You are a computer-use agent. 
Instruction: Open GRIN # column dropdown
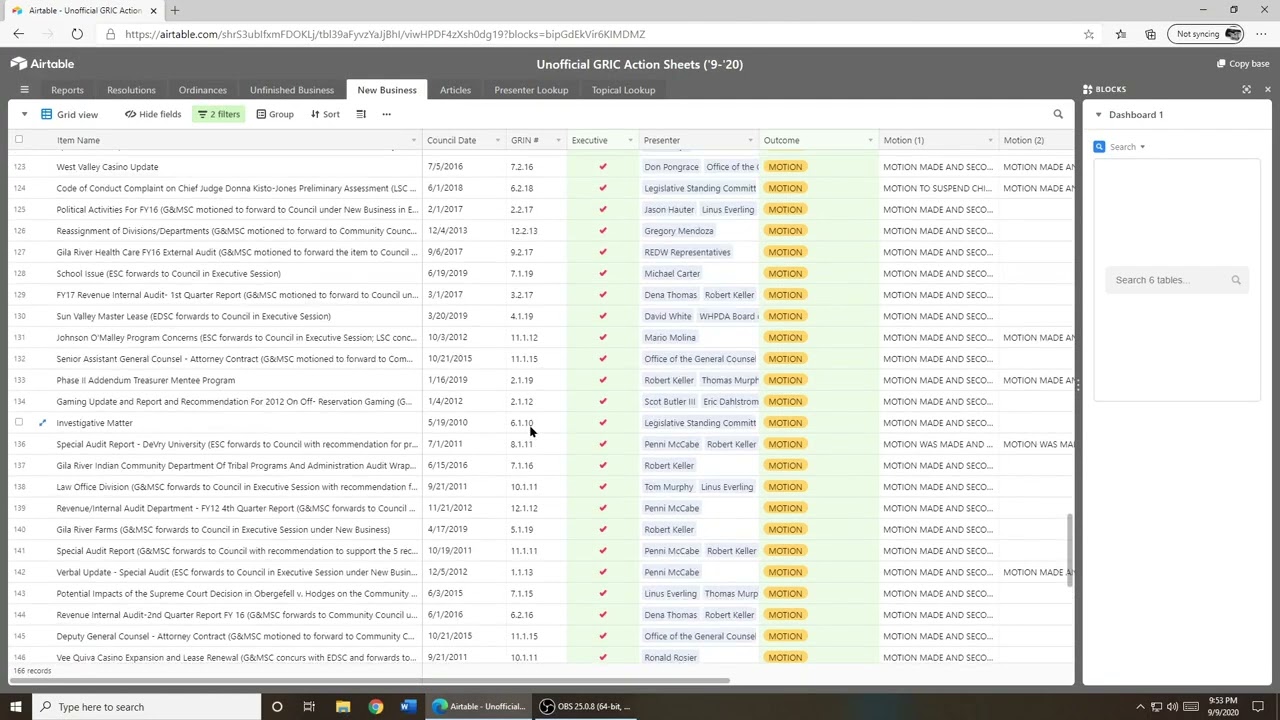pos(558,140)
